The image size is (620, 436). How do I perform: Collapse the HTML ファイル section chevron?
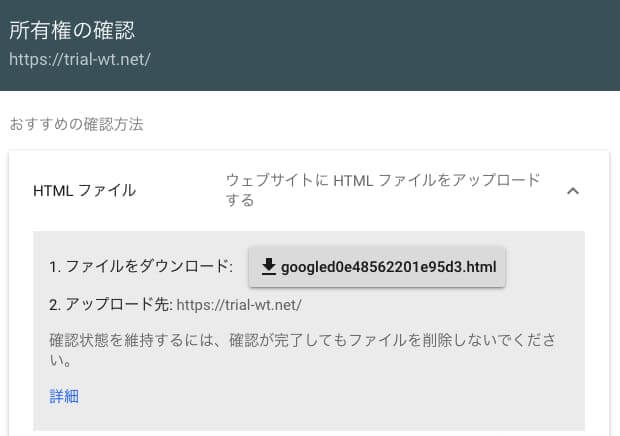click(573, 191)
